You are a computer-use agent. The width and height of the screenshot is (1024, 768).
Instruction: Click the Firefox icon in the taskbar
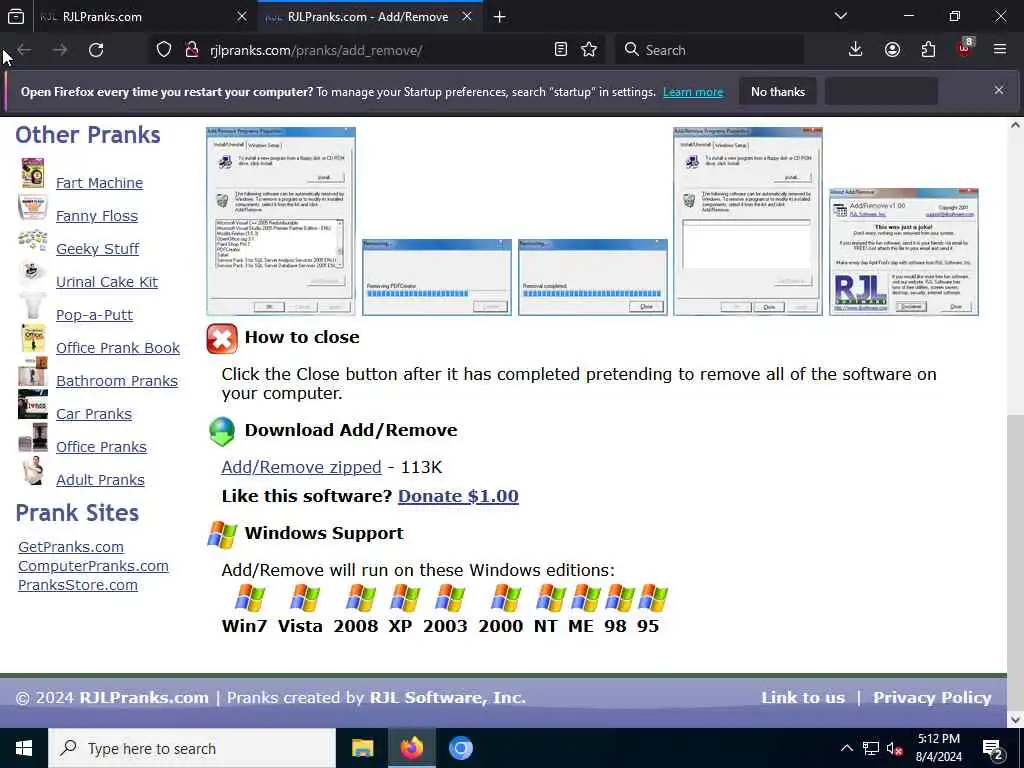[x=411, y=748]
